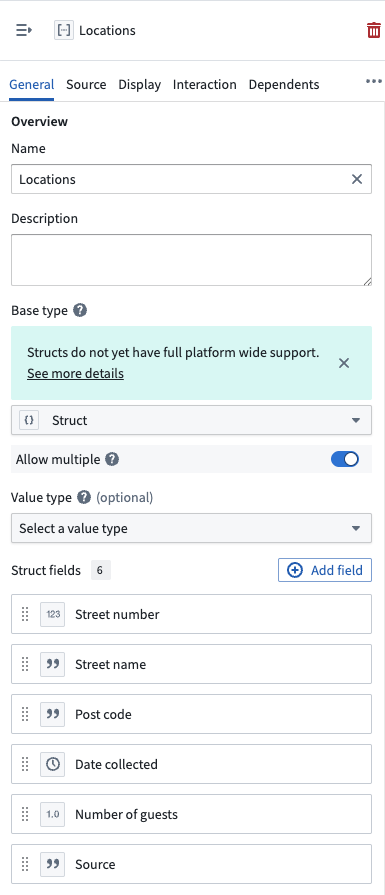Click the Overview section heading
This screenshot has height=895, width=385.
pyautogui.click(x=39, y=122)
